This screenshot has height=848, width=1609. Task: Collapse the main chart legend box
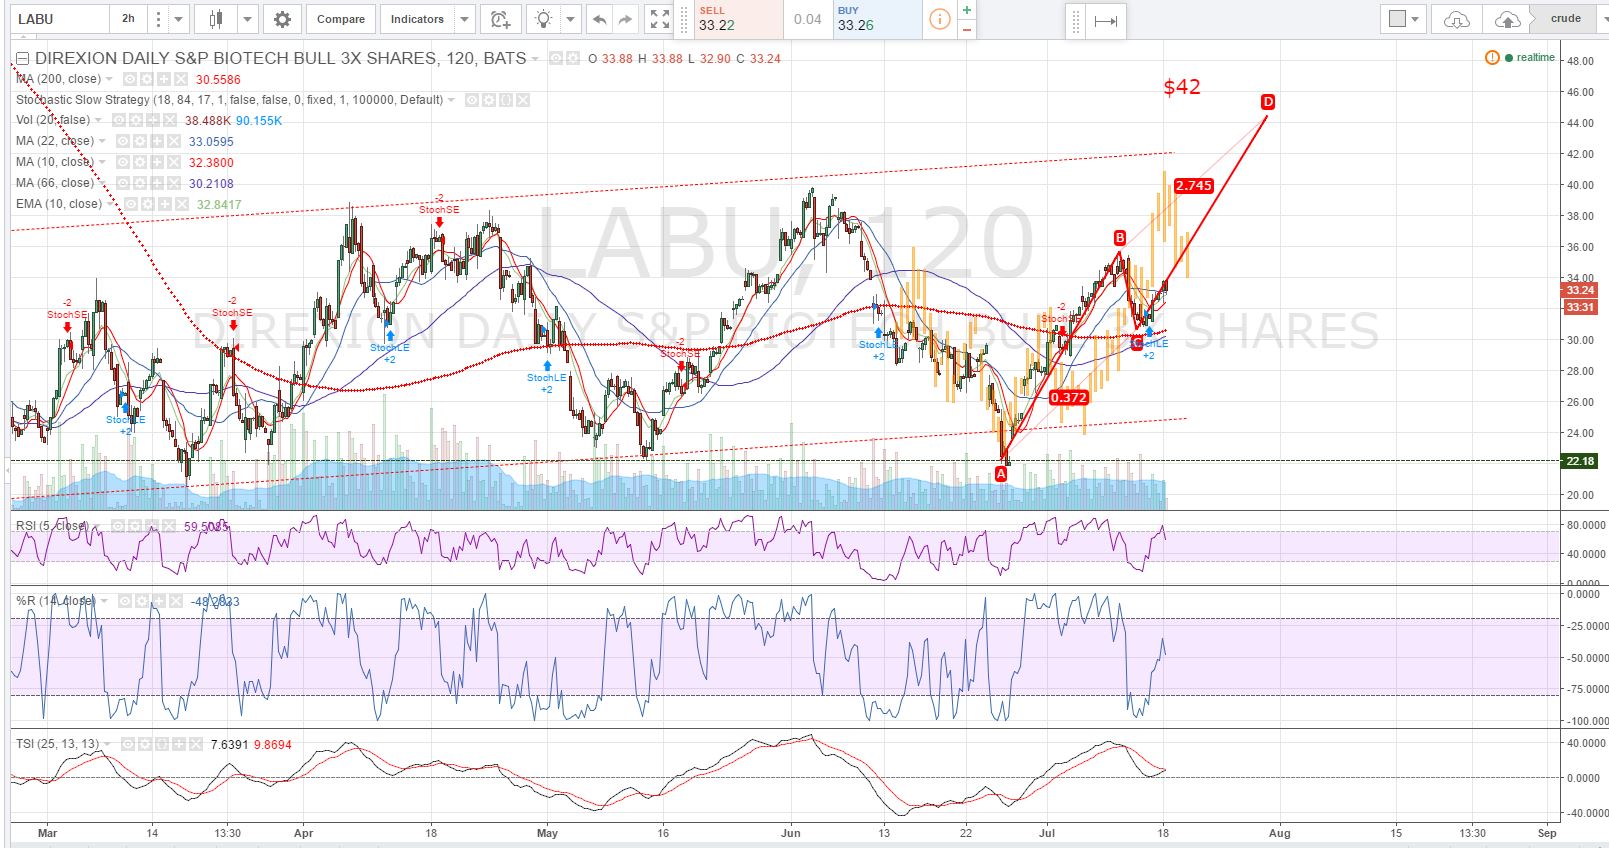pyautogui.click(x=24, y=59)
